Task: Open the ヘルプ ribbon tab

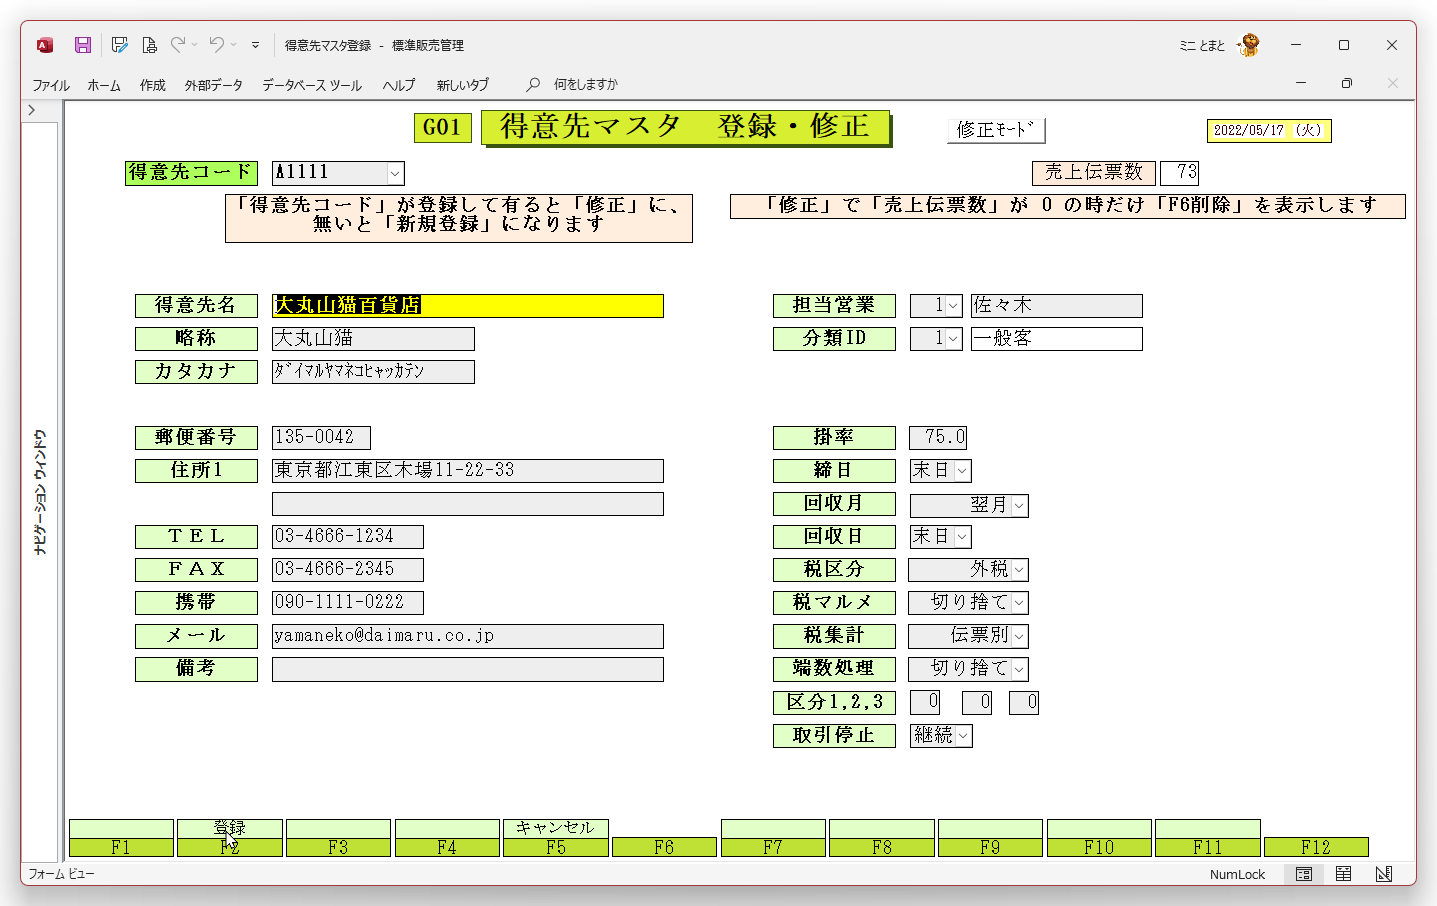Action: [x=399, y=85]
